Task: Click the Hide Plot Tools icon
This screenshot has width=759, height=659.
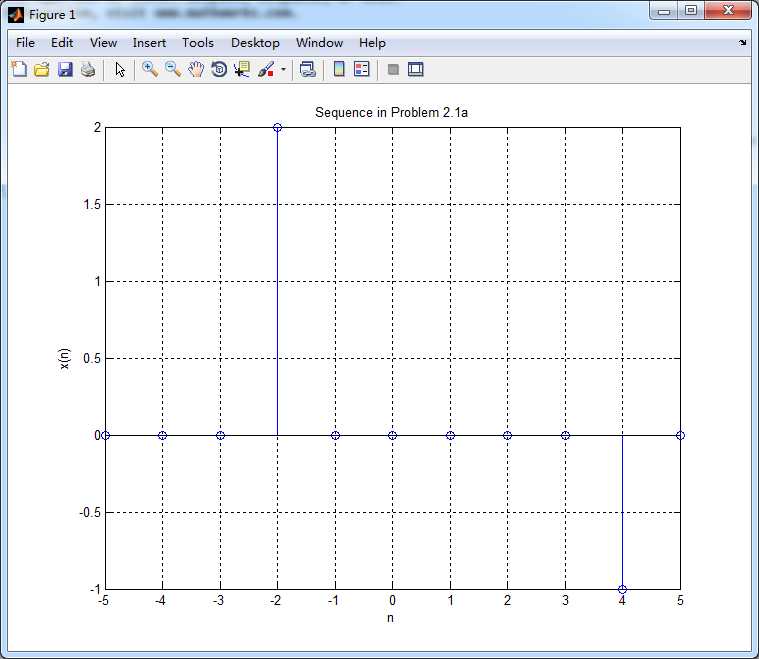Action: 393,70
